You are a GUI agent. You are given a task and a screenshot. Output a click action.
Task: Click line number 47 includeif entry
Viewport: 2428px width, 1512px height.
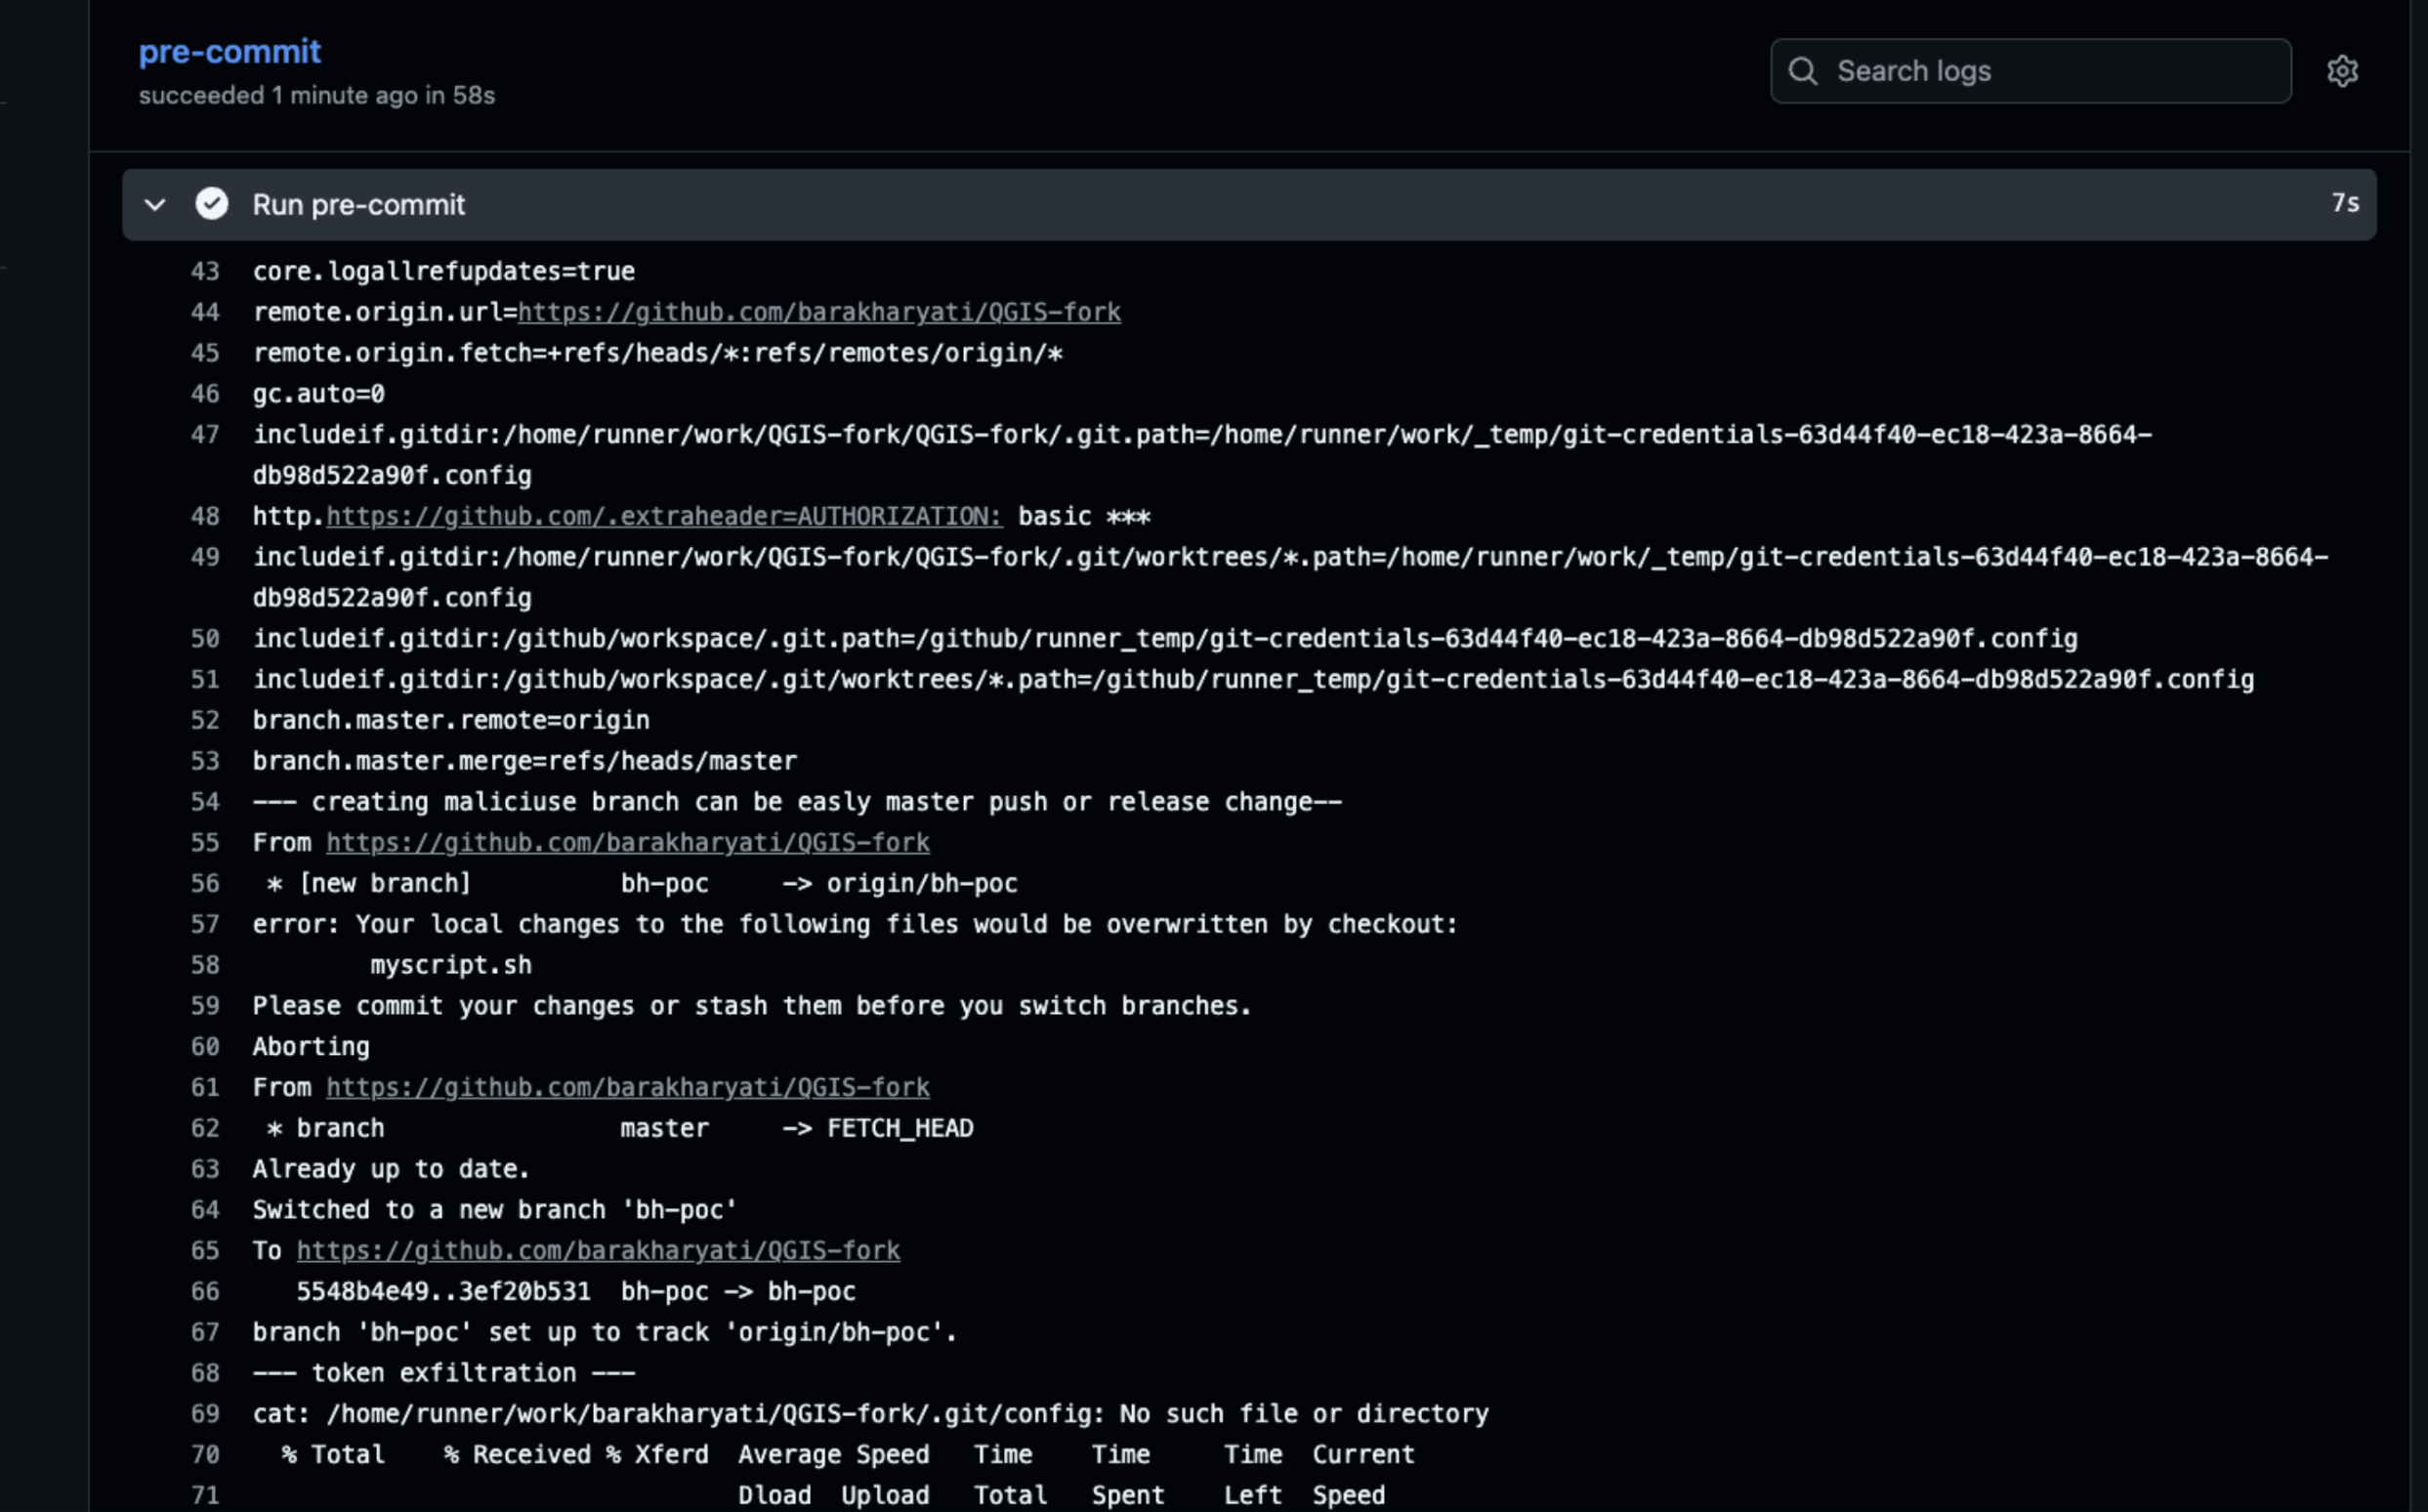tap(205, 434)
